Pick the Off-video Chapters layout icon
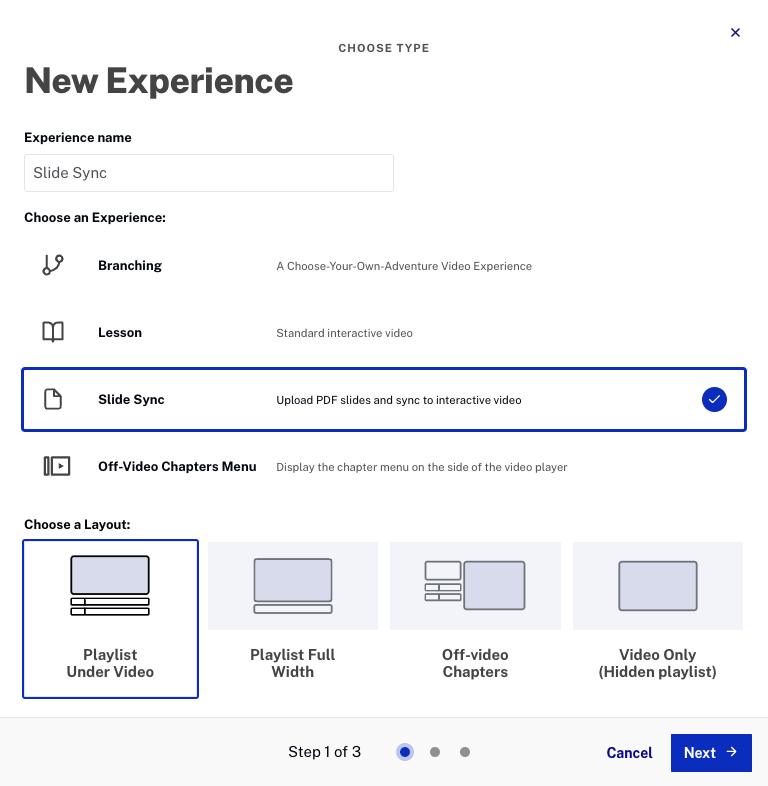Screen dimensions: 768x786 coord(475,585)
